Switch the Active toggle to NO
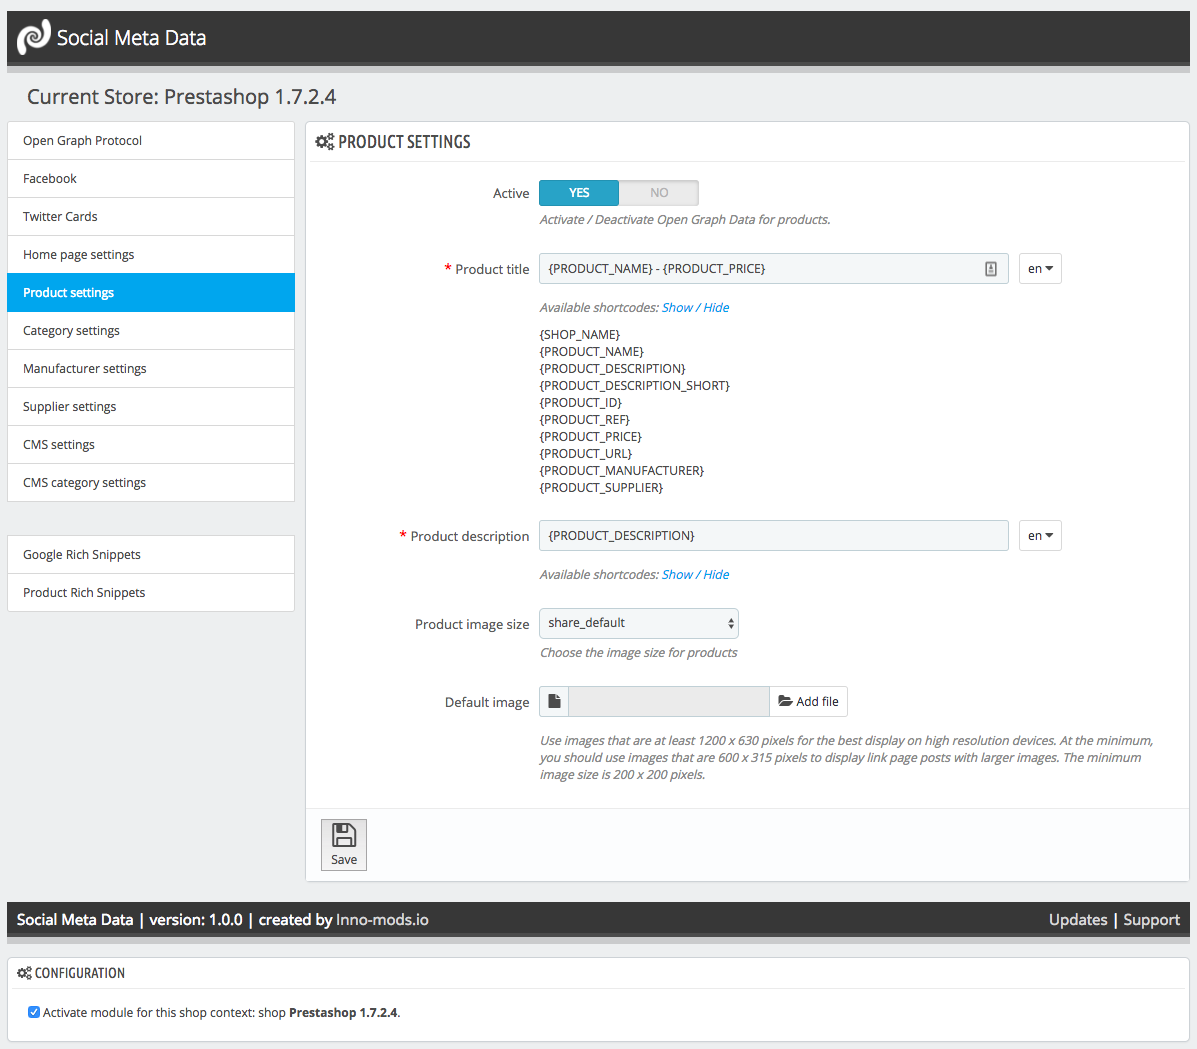Screen dimensions: 1197x1049 [658, 193]
